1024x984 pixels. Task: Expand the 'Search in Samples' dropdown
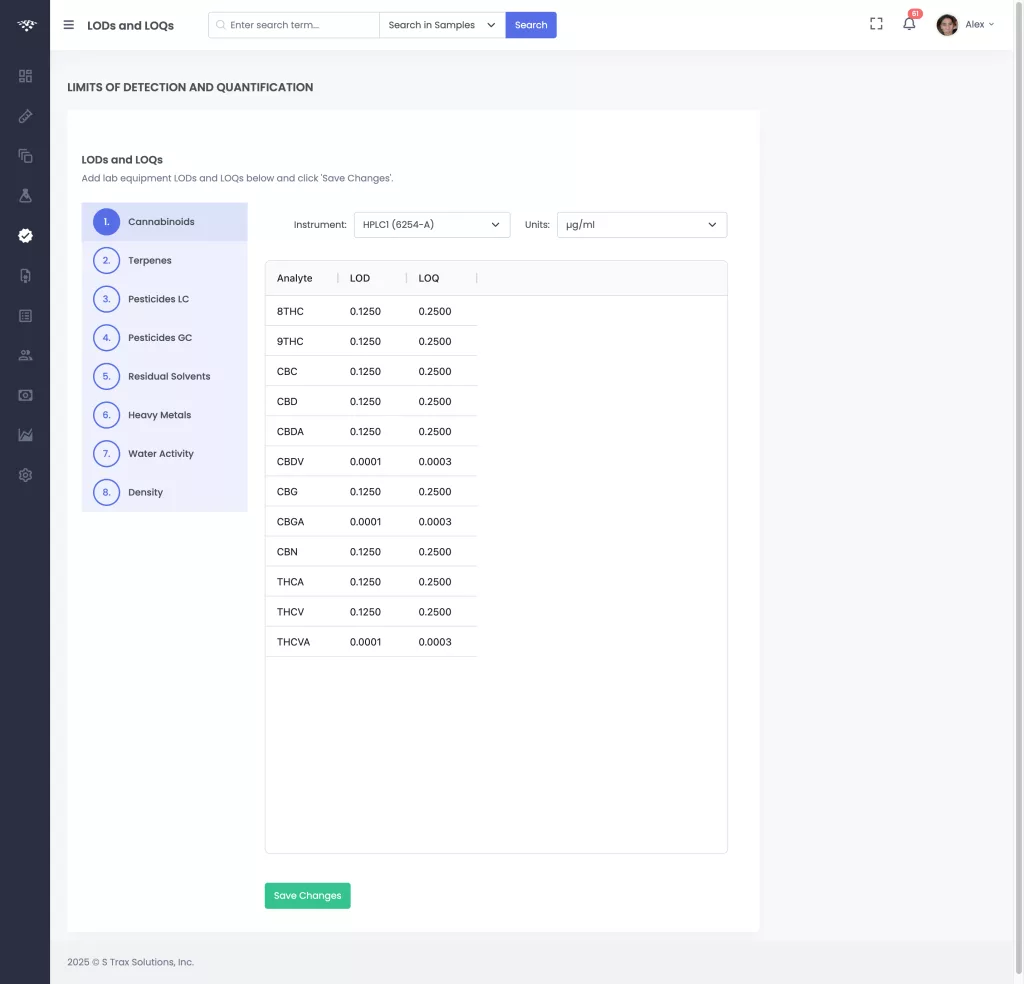[442, 25]
